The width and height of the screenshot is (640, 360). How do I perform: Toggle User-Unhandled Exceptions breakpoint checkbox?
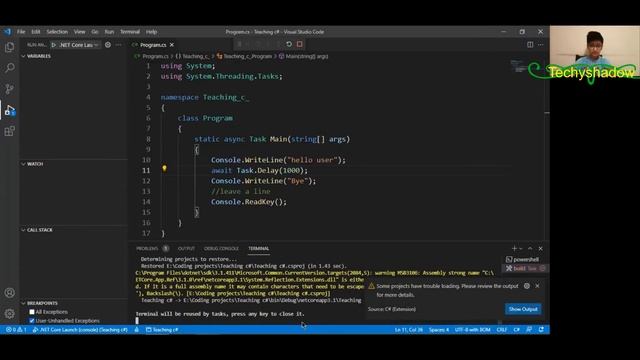pyautogui.click(x=32, y=321)
